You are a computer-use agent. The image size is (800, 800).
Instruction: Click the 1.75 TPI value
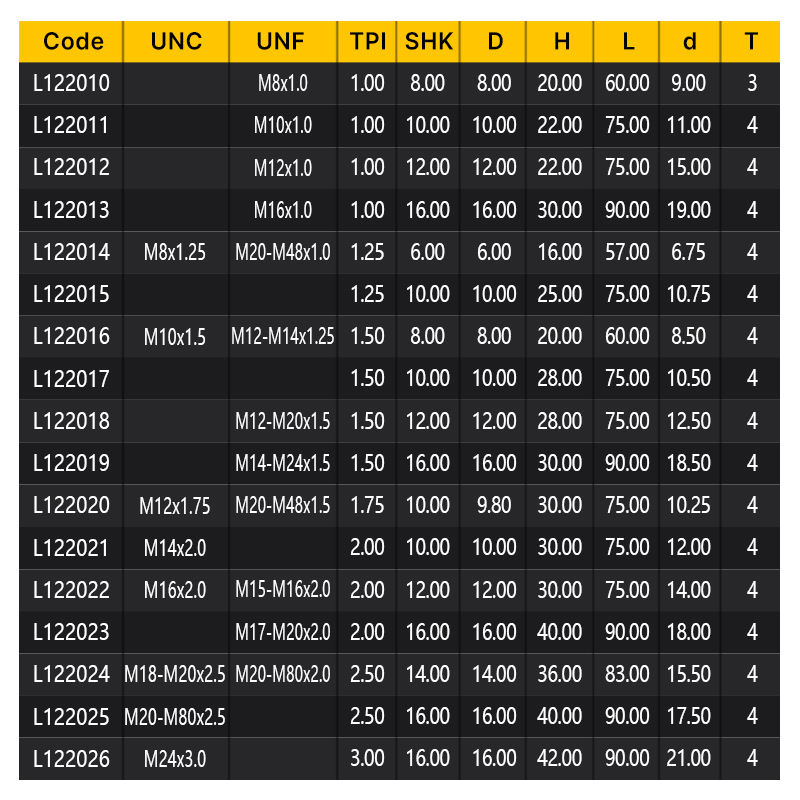coord(368,506)
